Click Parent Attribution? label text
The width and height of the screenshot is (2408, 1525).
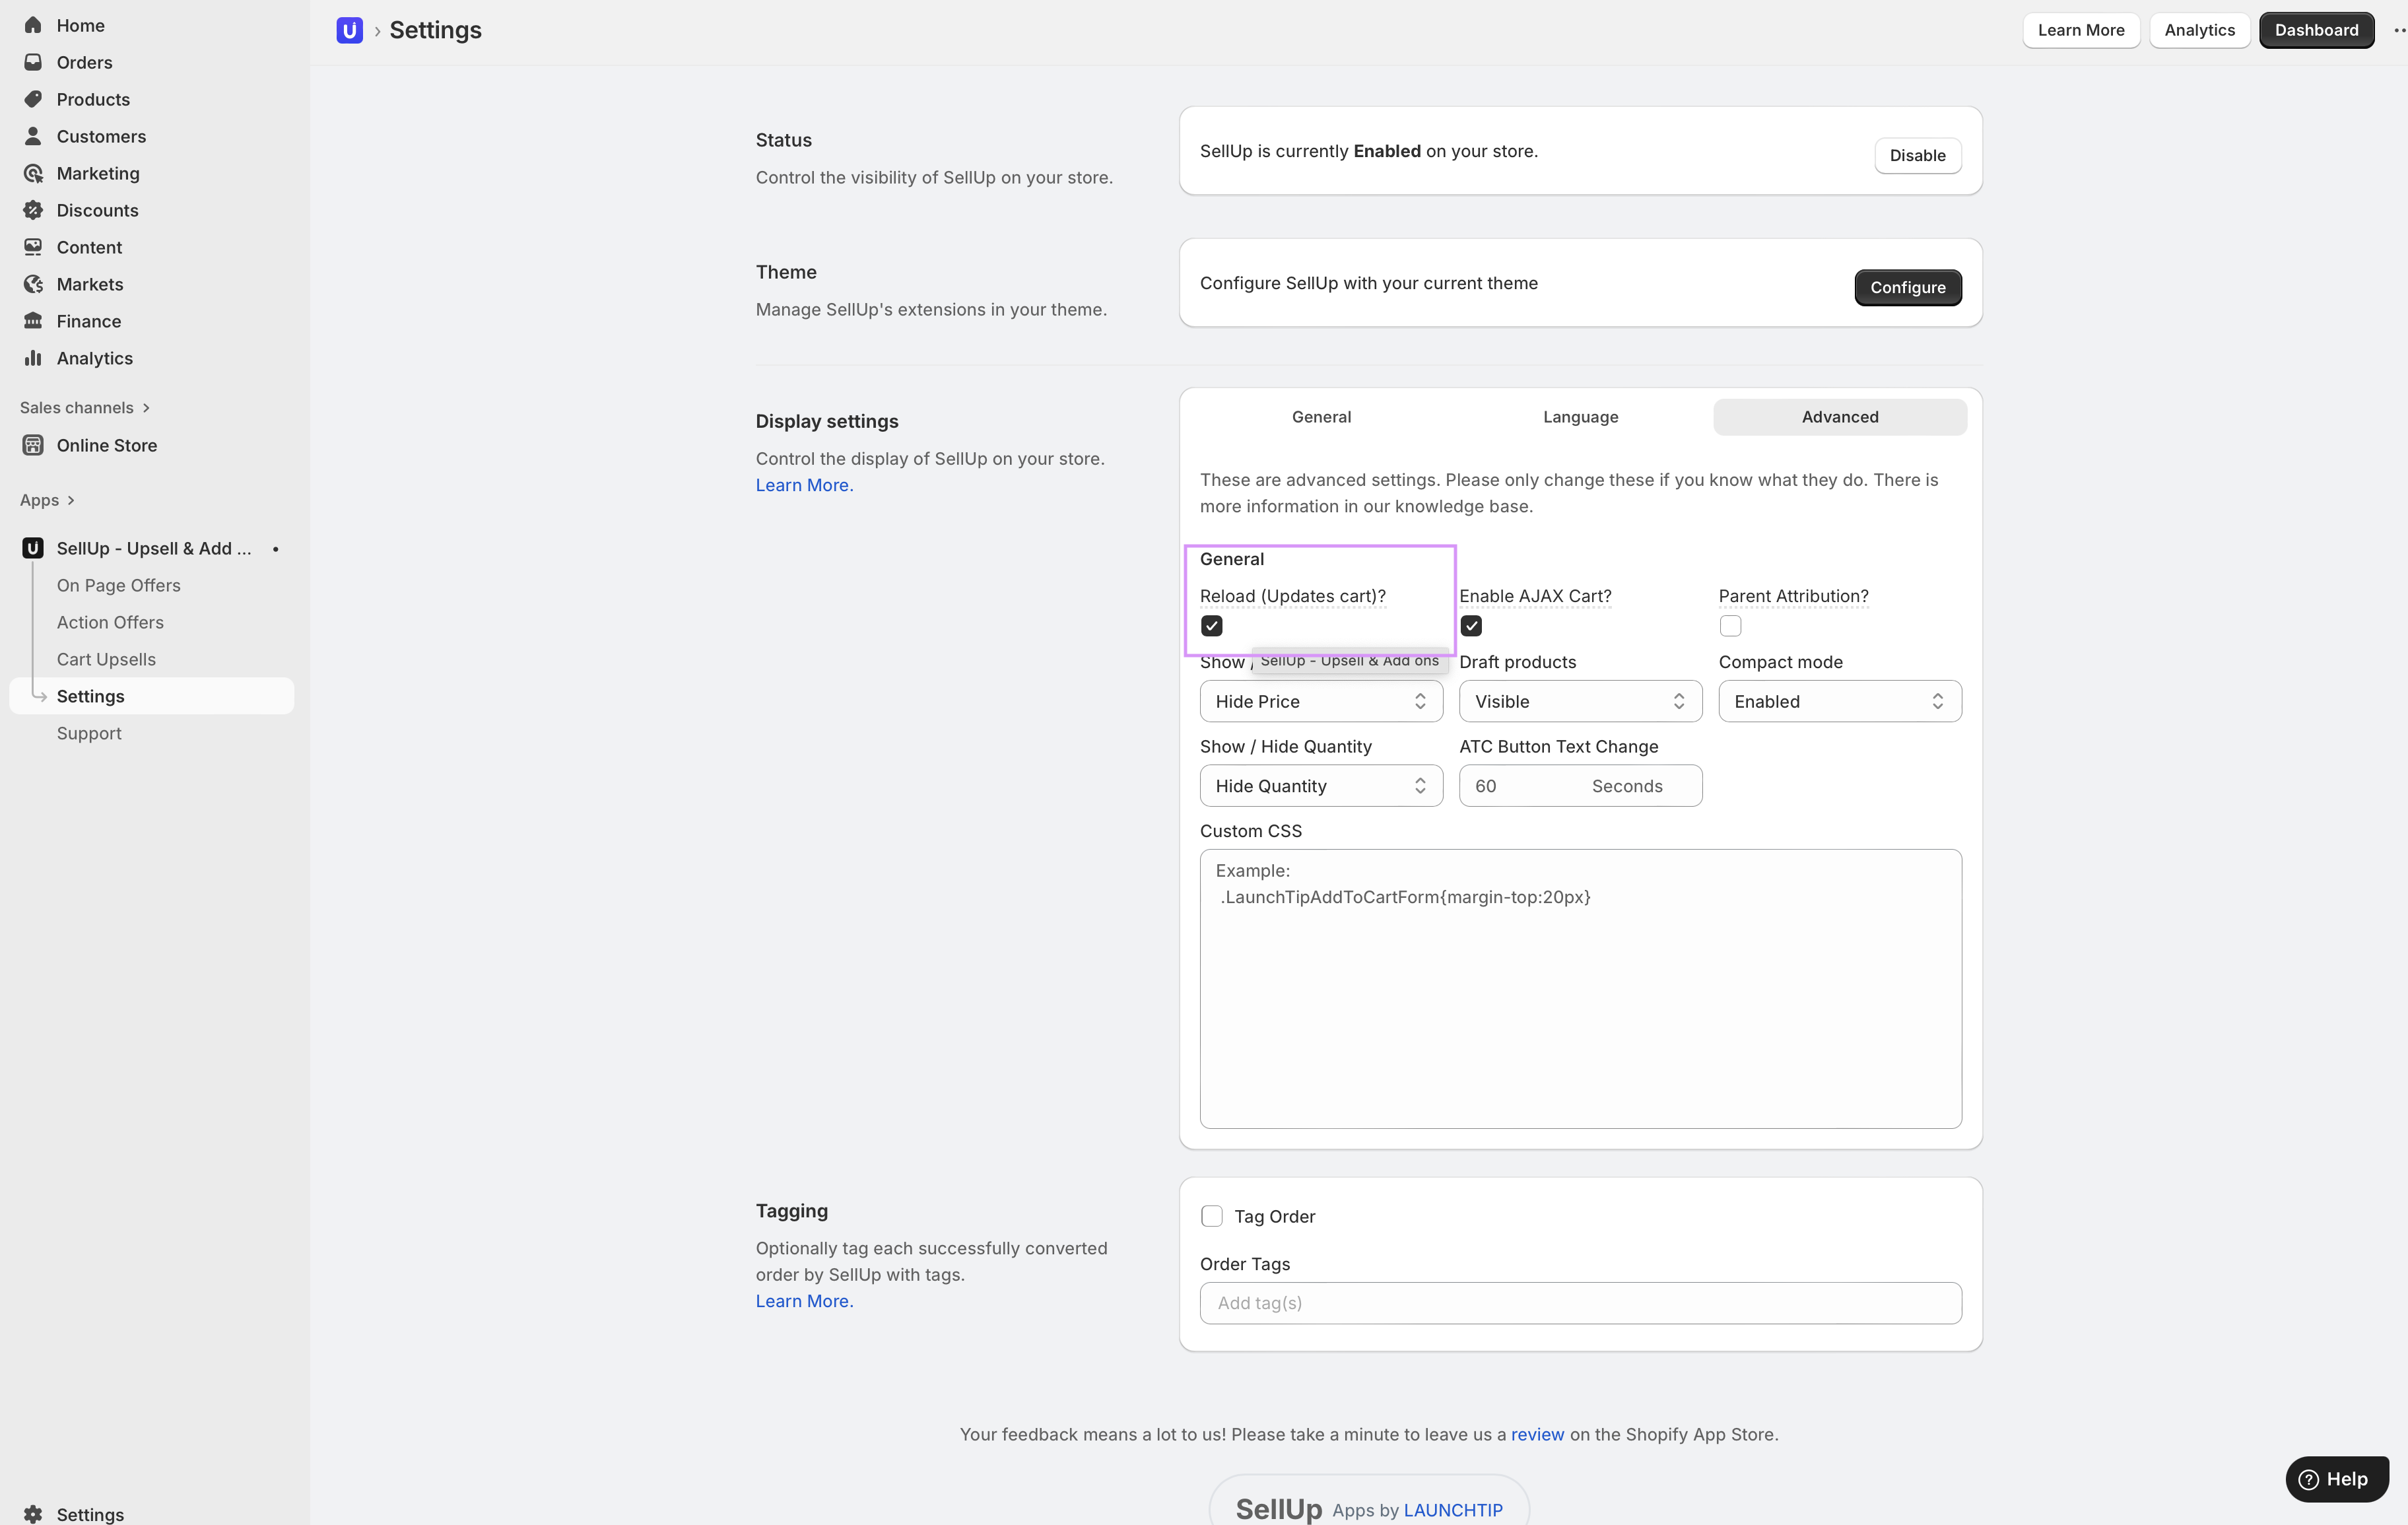coord(1793,596)
